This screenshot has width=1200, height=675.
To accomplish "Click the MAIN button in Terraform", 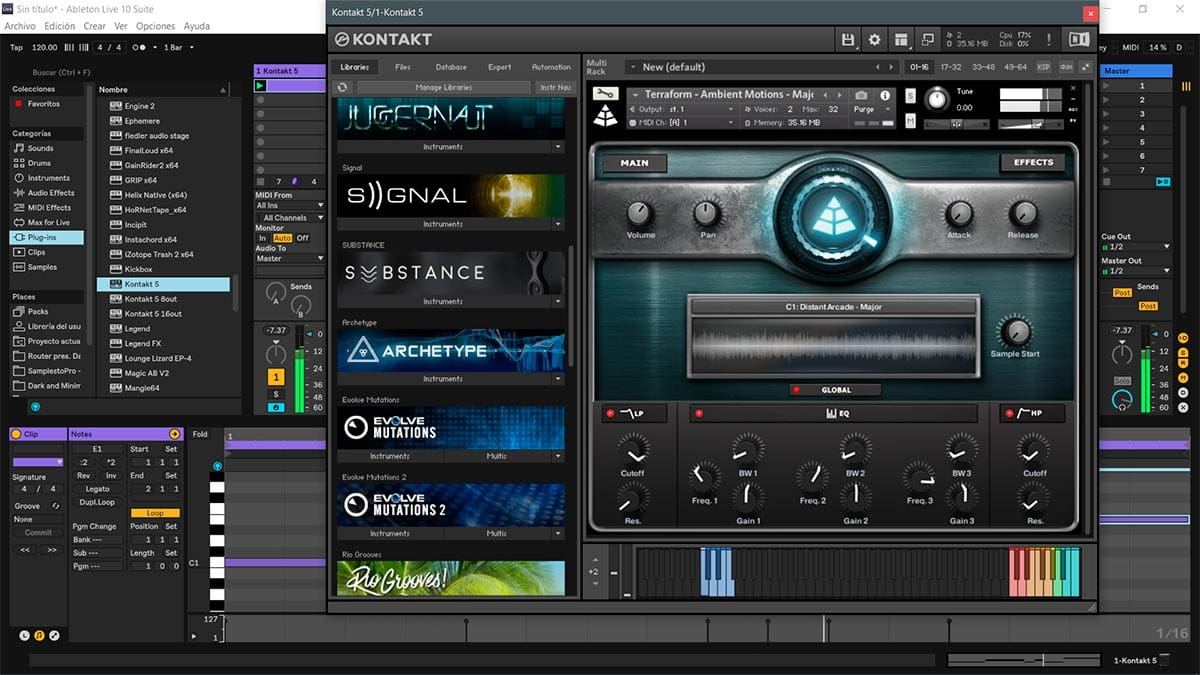I will pyautogui.click(x=635, y=162).
